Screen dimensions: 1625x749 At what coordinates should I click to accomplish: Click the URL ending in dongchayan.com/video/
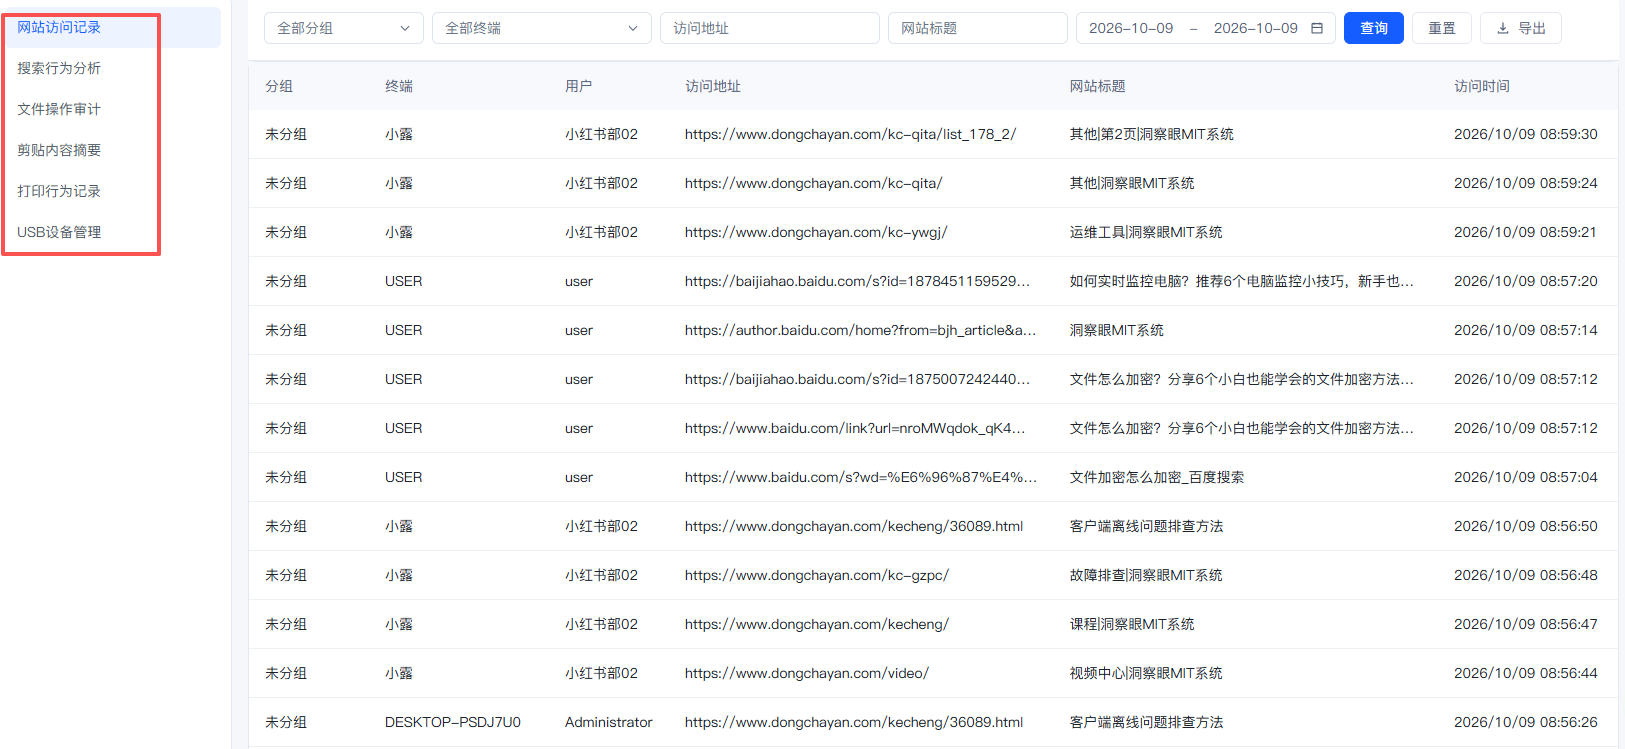(807, 673)
